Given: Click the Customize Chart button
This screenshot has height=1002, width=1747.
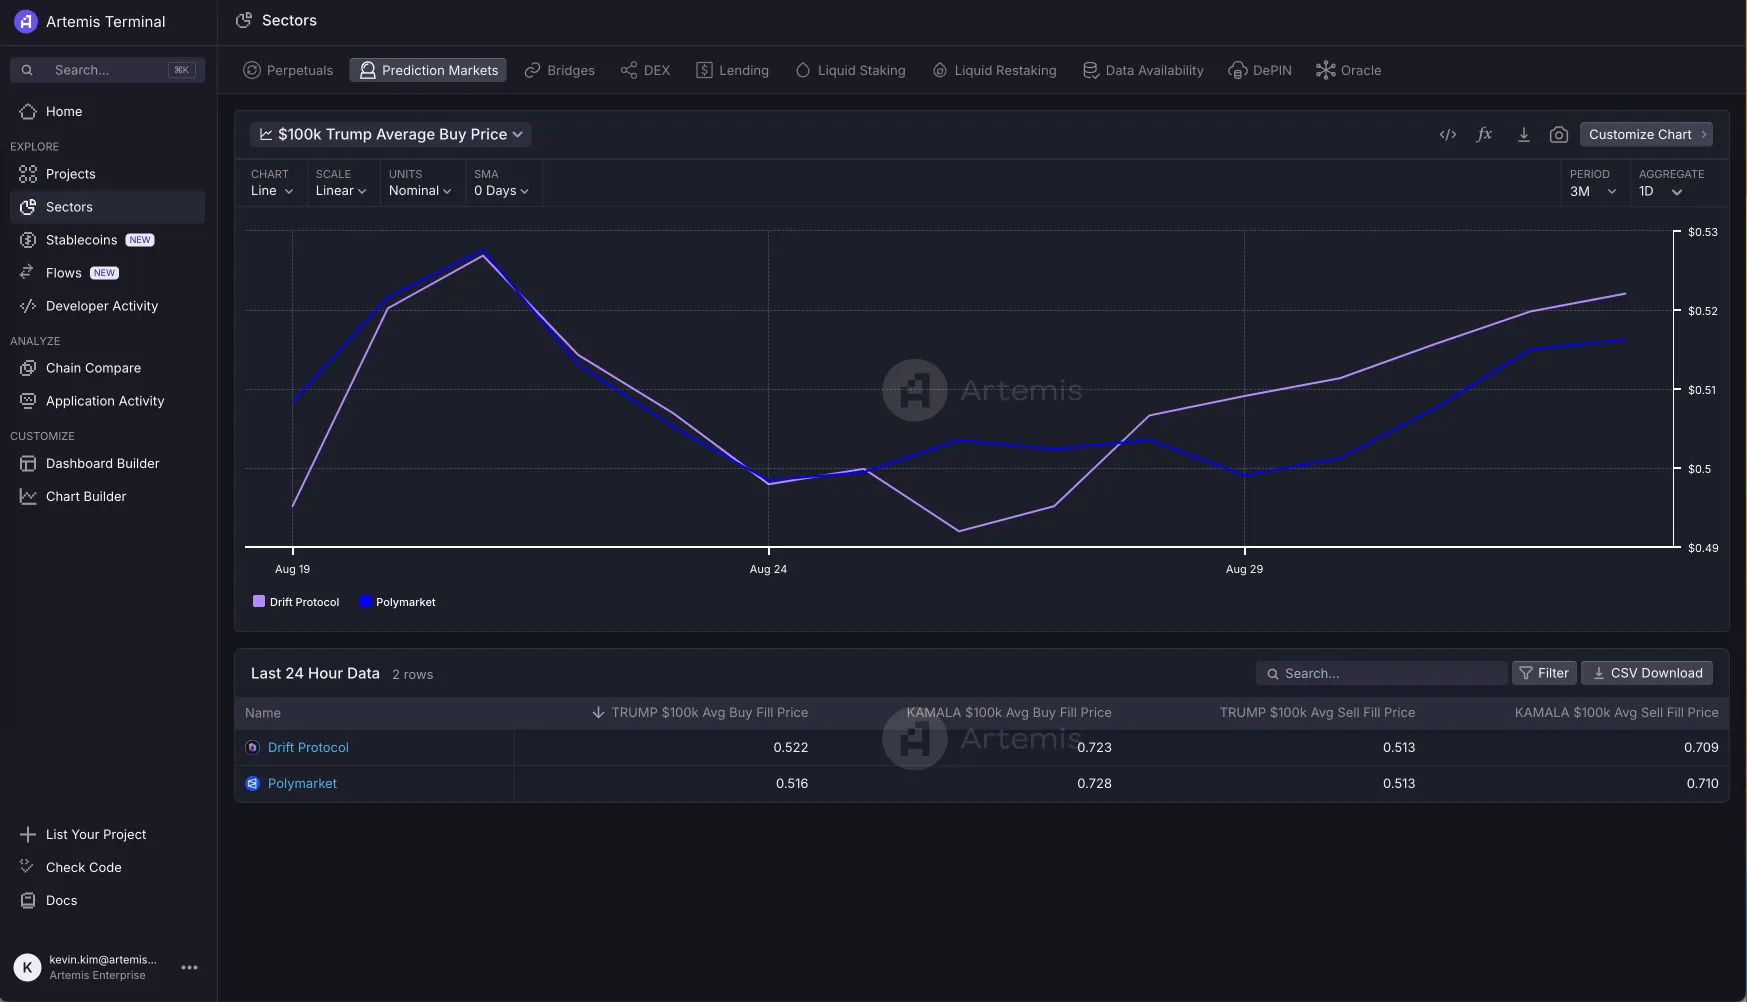Looking at the screenshot, I should [1646, 134].
